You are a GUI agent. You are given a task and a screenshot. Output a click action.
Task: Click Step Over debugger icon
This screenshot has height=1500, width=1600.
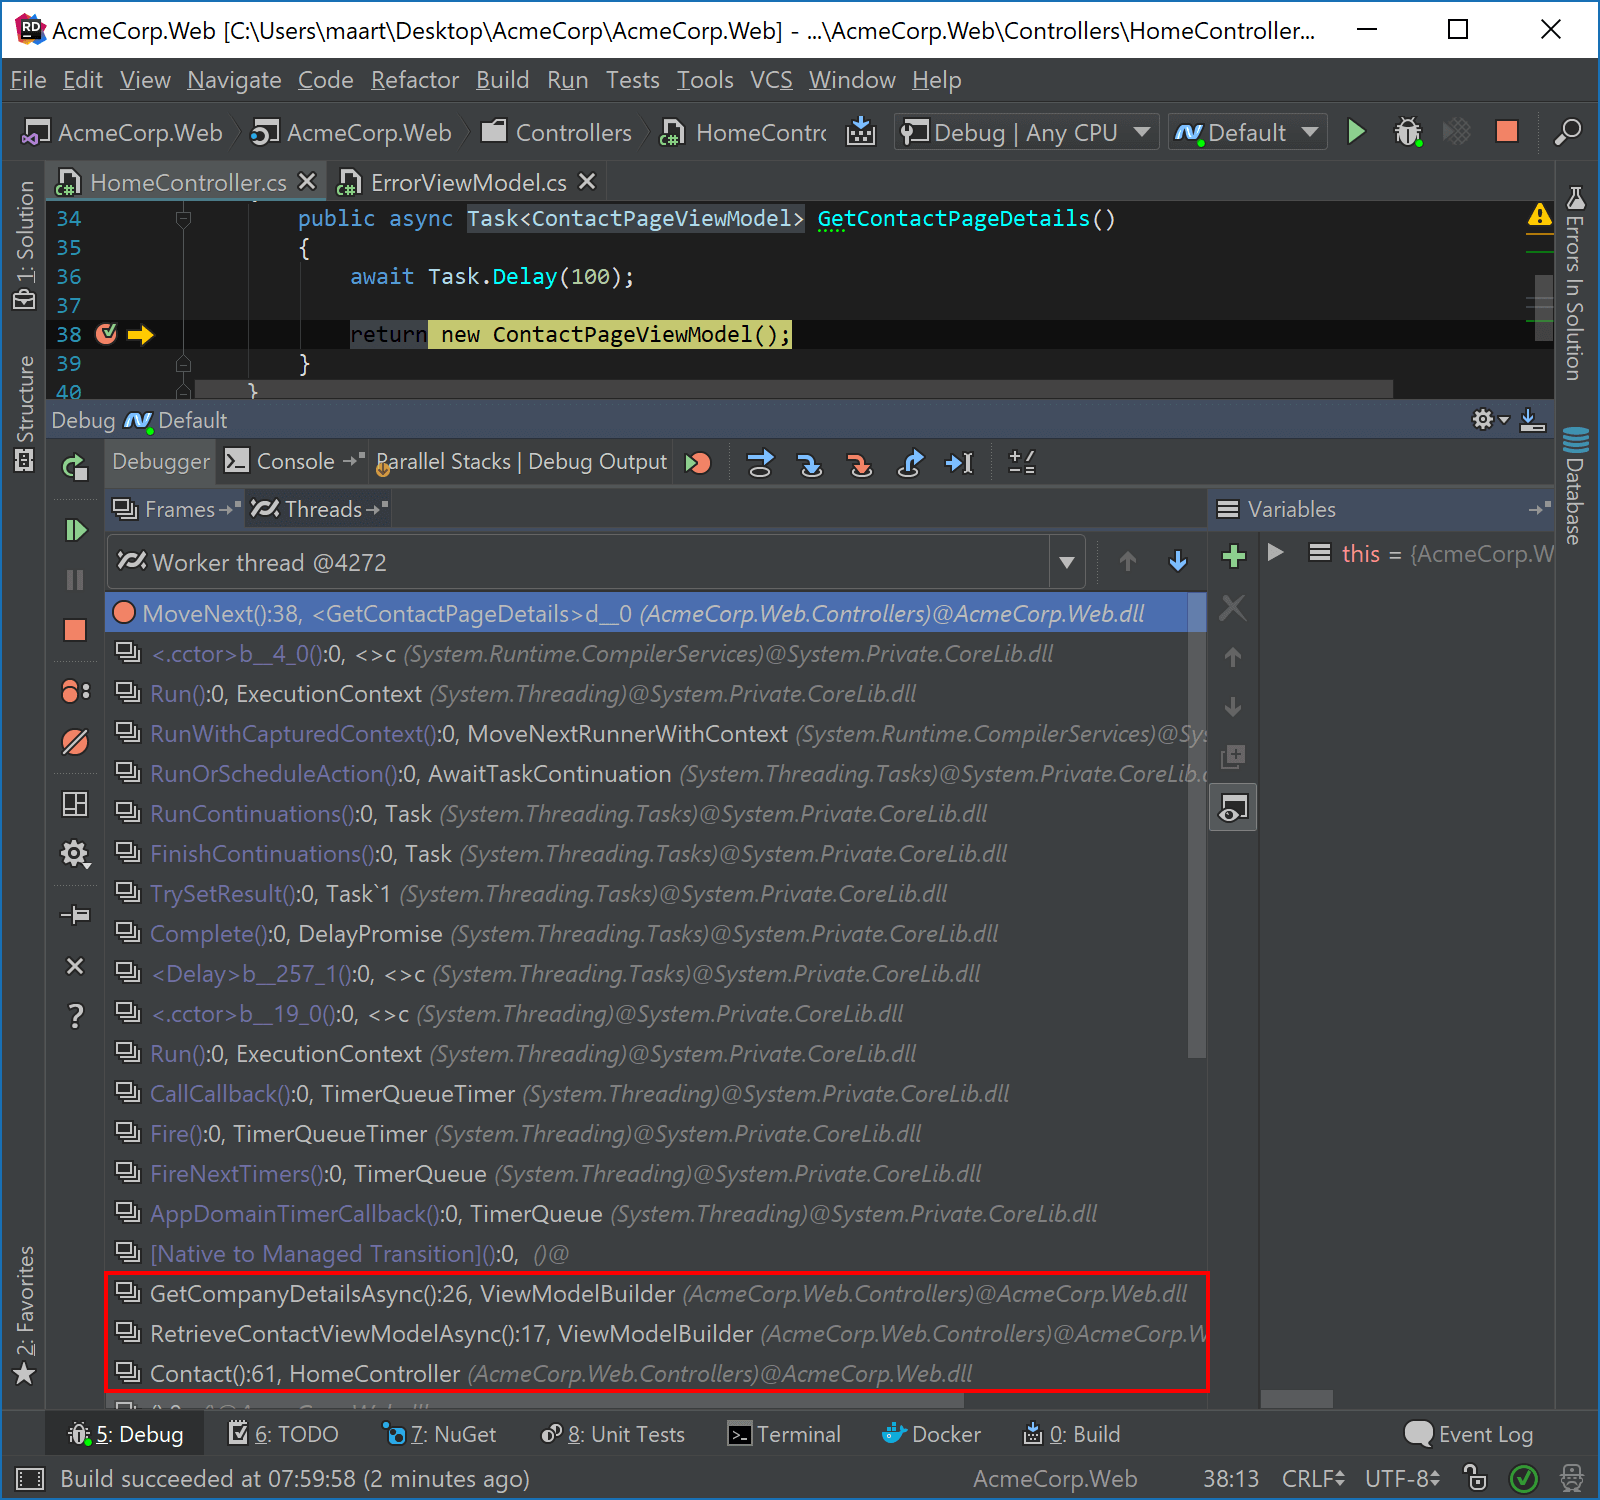coord(761,462)
